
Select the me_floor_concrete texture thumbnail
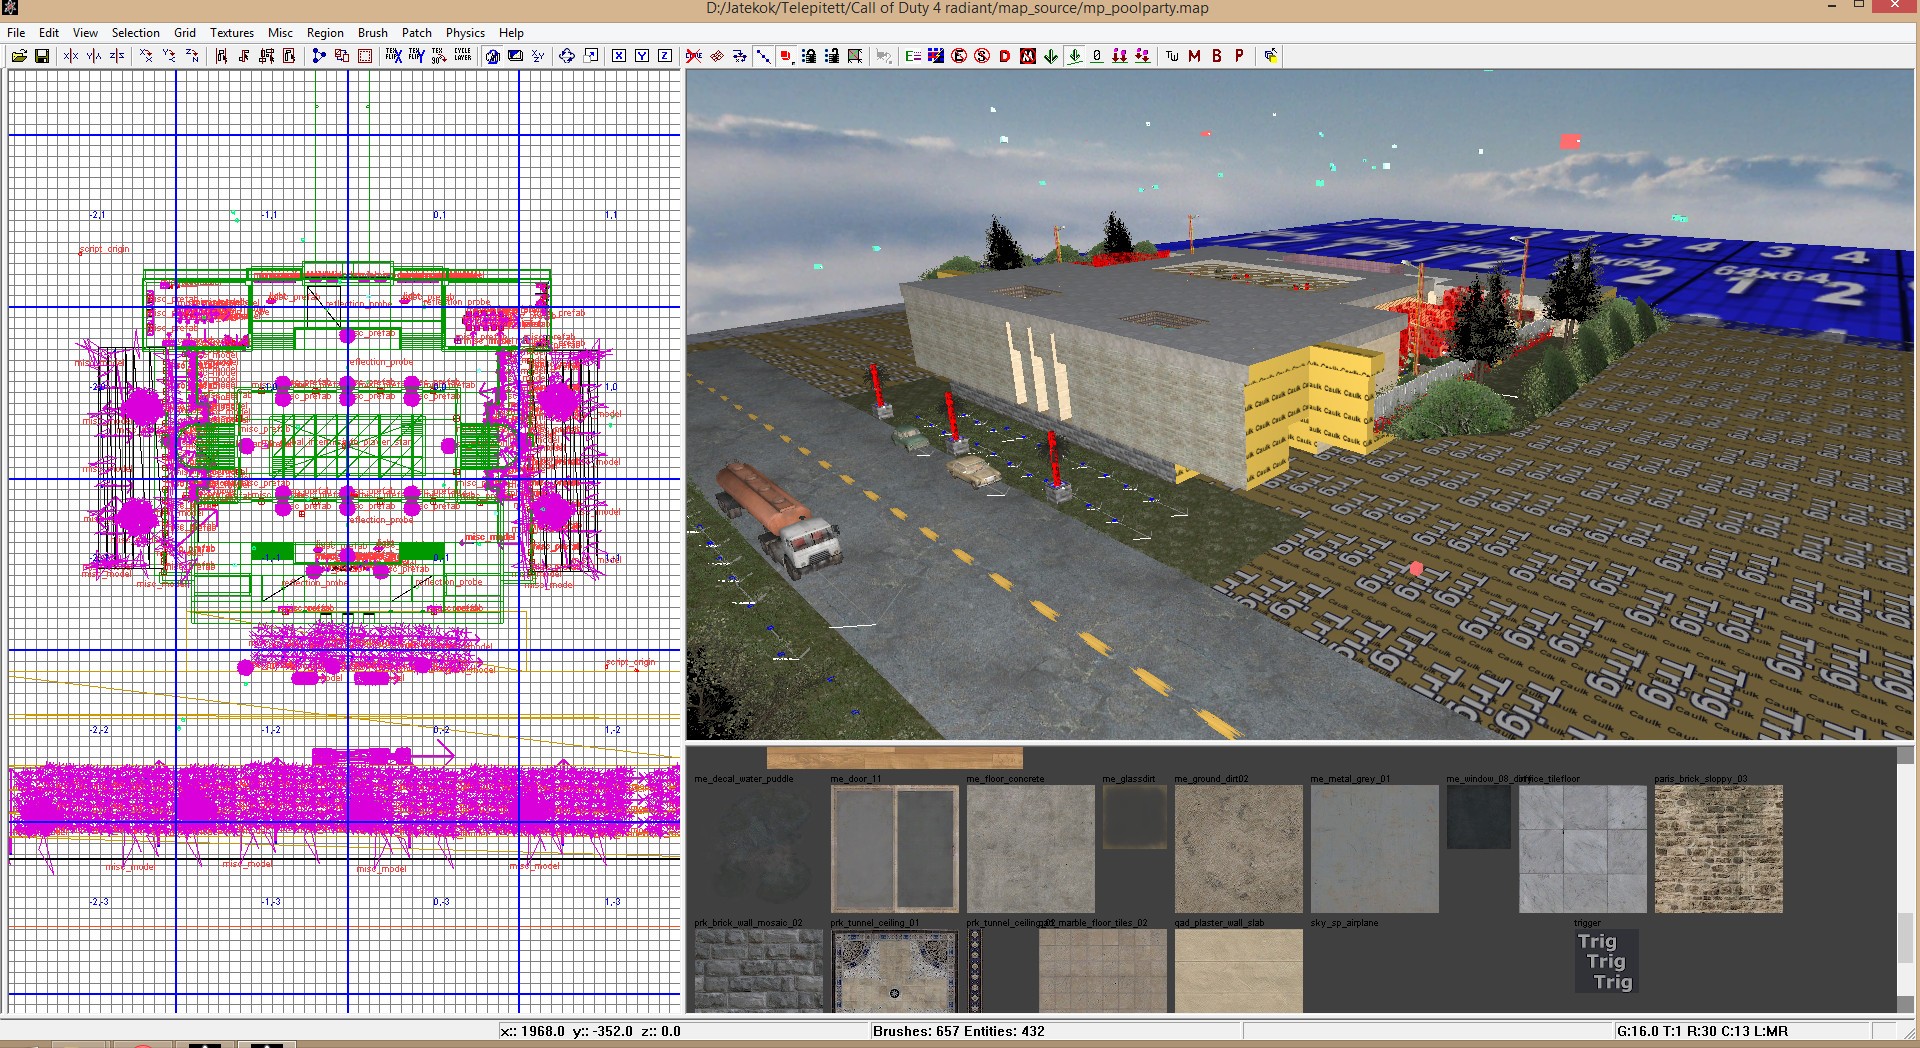coord(1030,849)
